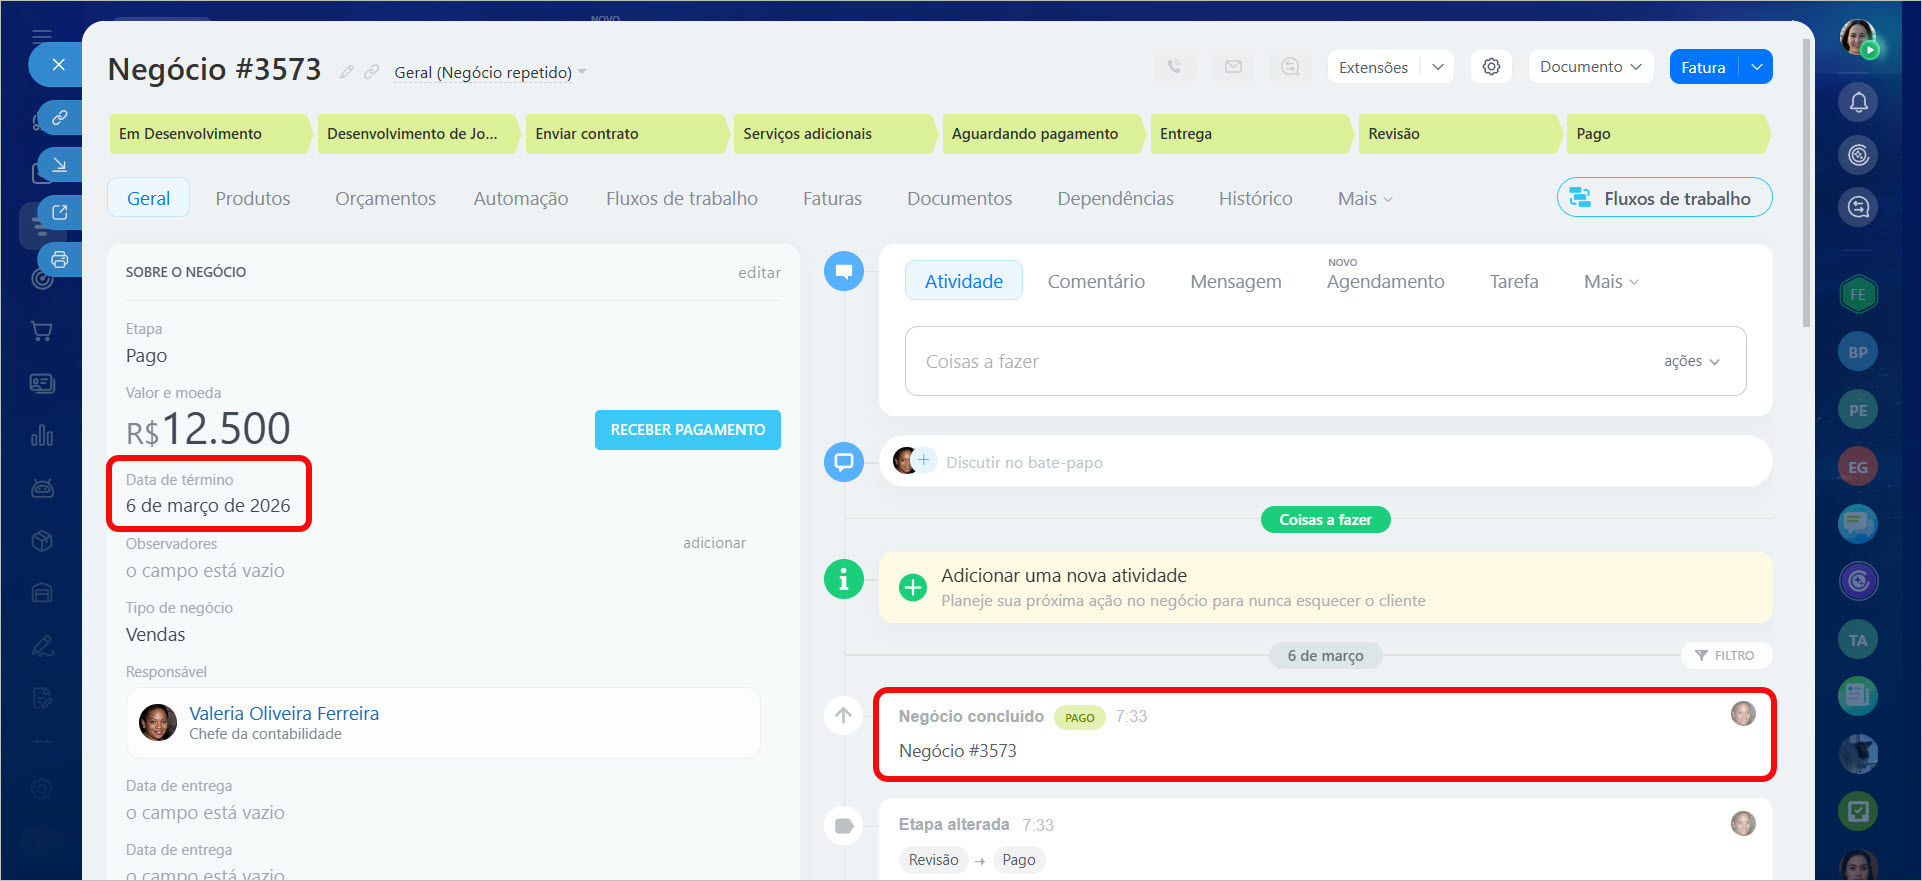The width and height of the screenshot is (1922, 881).
Task: Click the print icon on left slider
Action: (59, 260)
